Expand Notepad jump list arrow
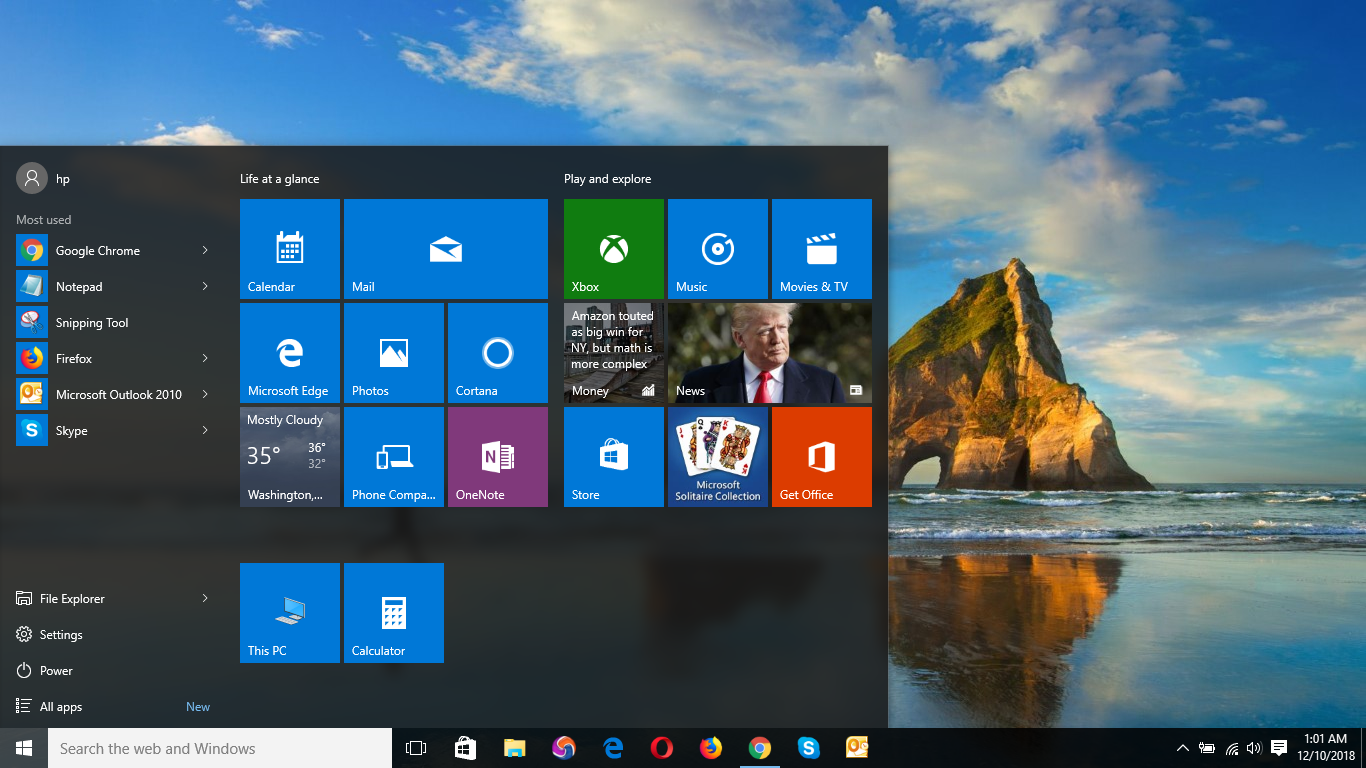The image size is (1366, 768). pyautogui.click(x=204, y=286)
